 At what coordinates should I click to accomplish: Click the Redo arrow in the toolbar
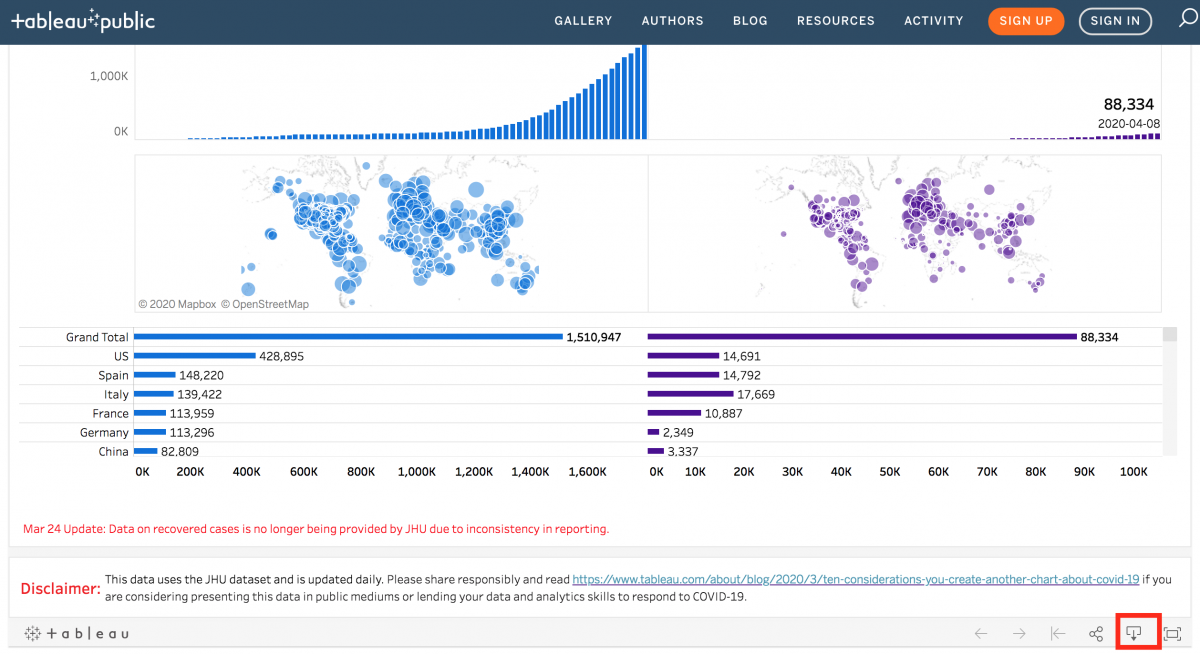[1019, 632]
